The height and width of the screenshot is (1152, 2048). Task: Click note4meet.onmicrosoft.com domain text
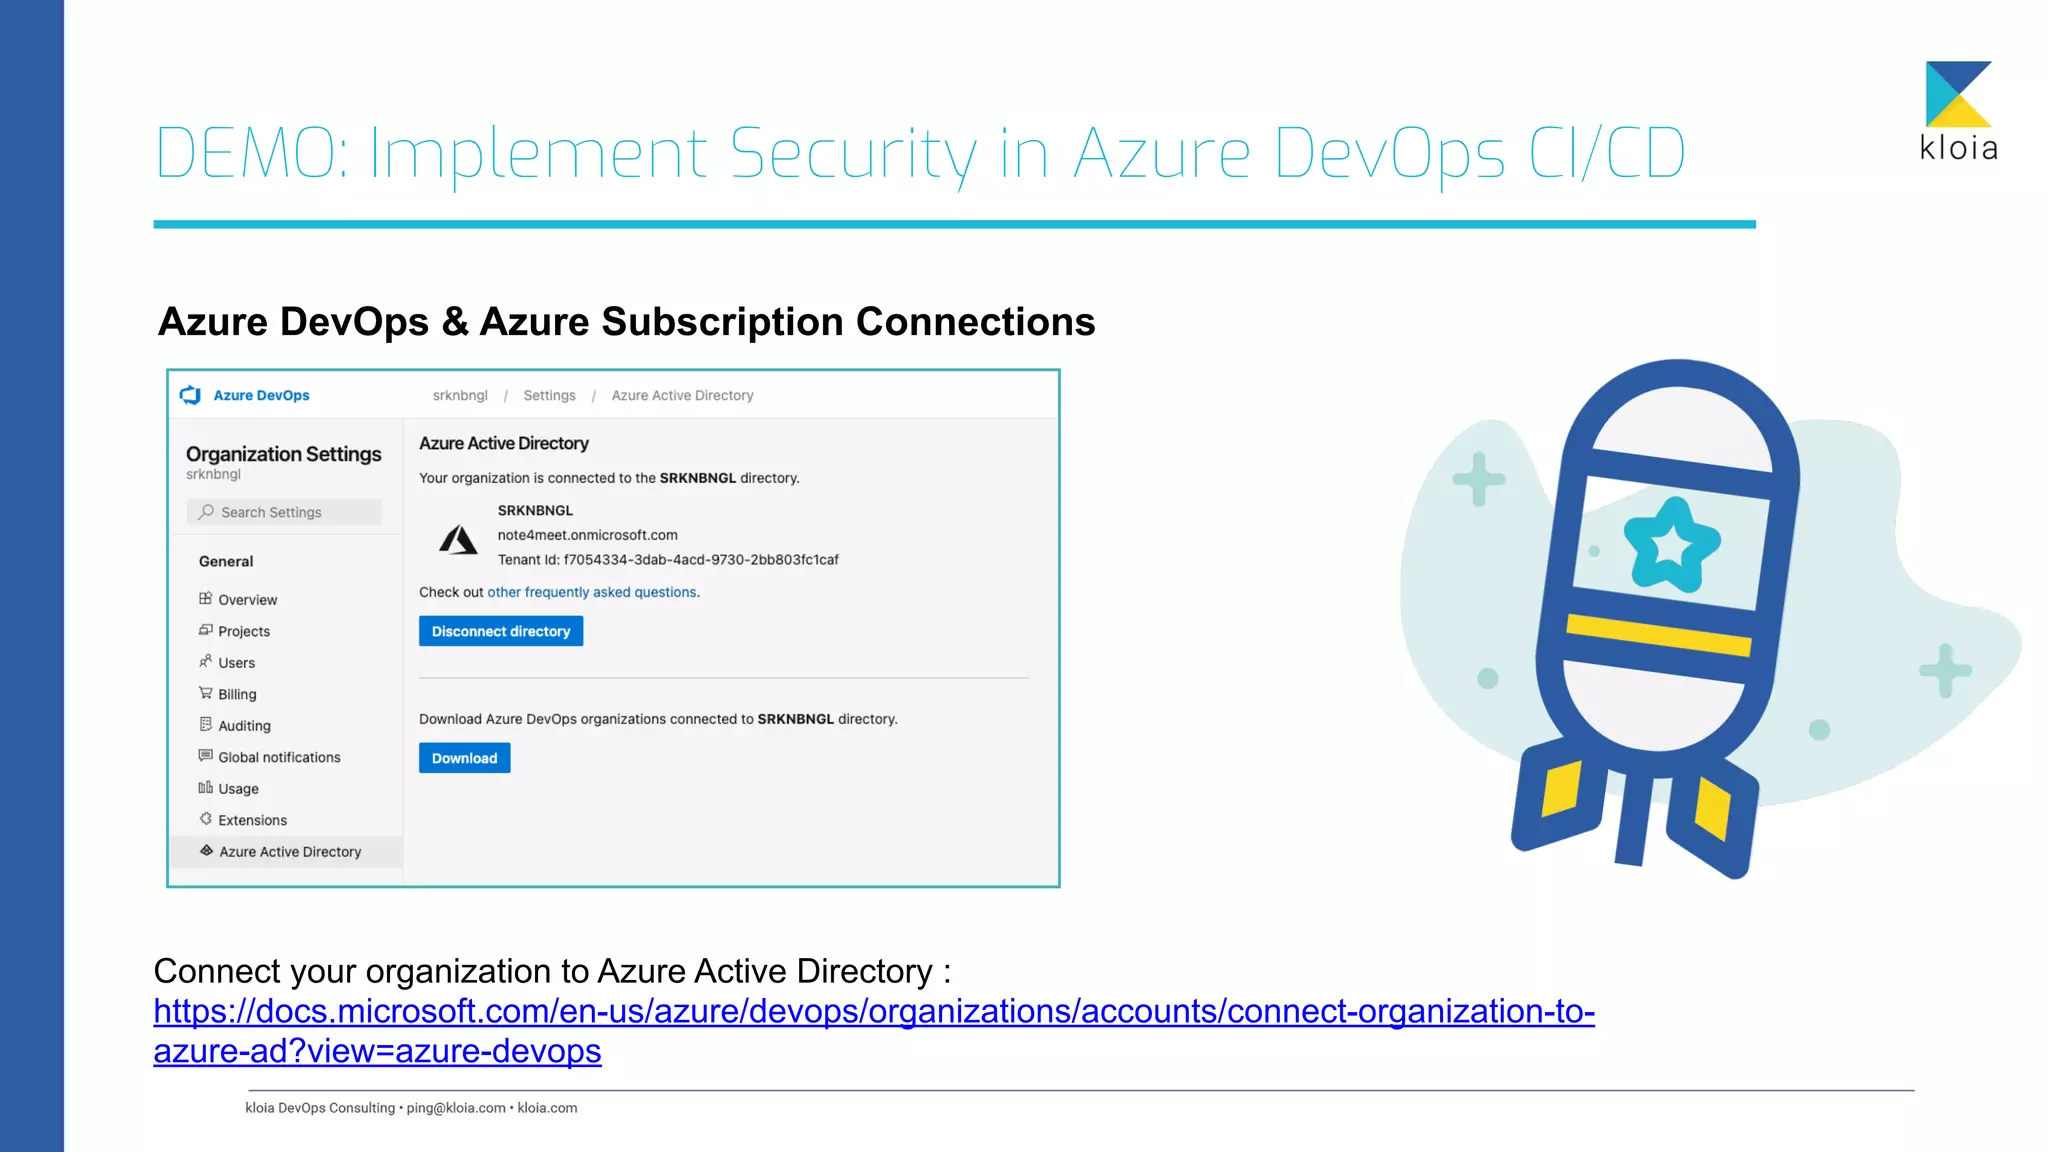[x=587, y=535]
